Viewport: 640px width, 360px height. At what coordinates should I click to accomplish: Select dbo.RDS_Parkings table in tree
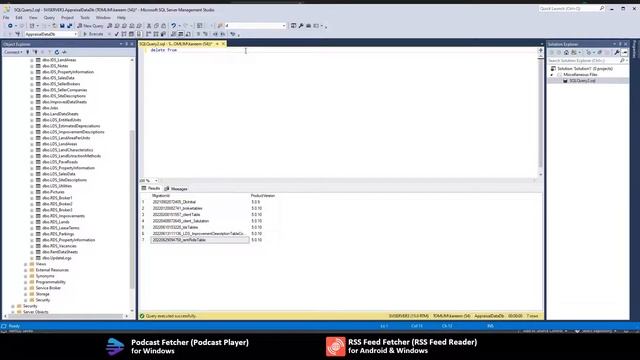click(x=58, y=234)
